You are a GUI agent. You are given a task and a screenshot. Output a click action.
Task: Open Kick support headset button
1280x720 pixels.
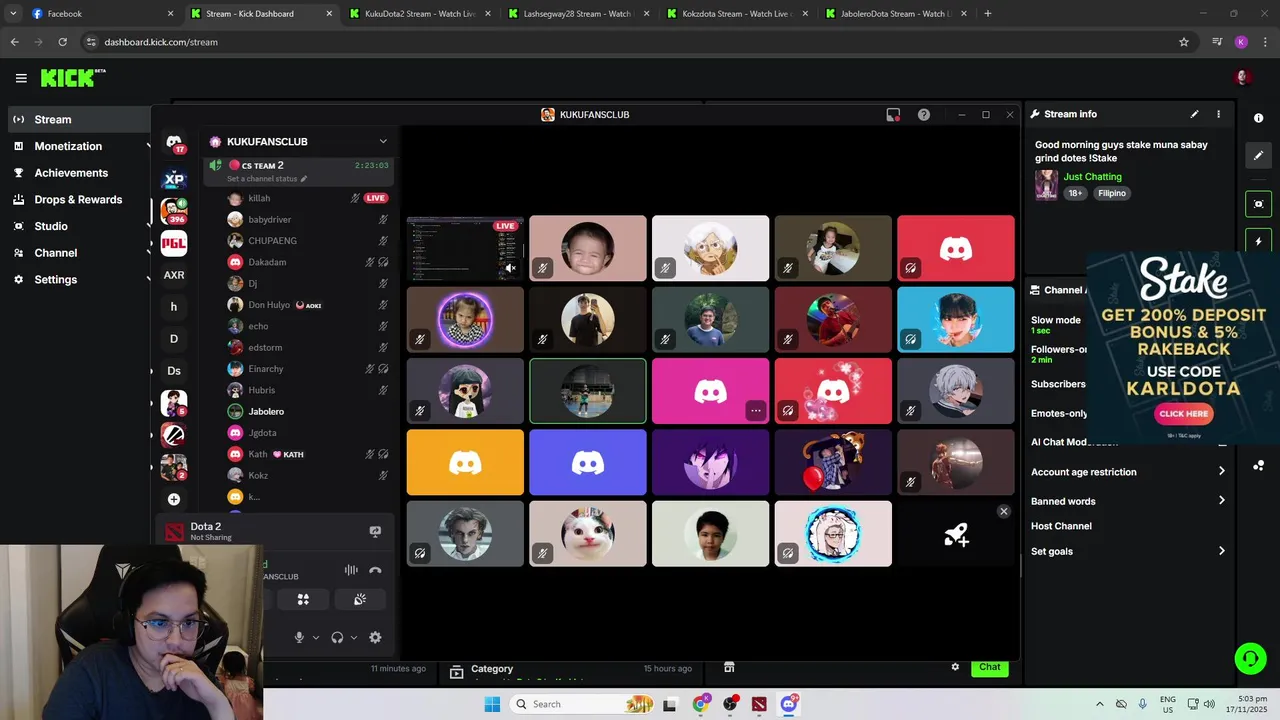point(1250,658)
